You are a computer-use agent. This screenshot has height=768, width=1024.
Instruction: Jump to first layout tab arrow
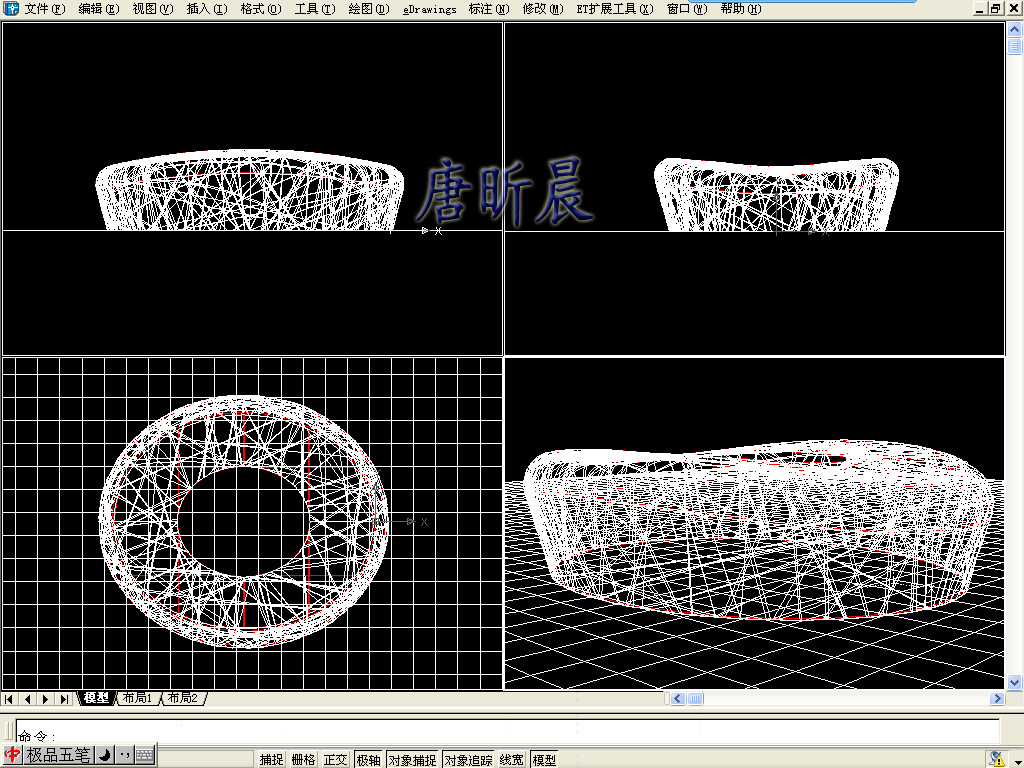[x=9, y=699]
